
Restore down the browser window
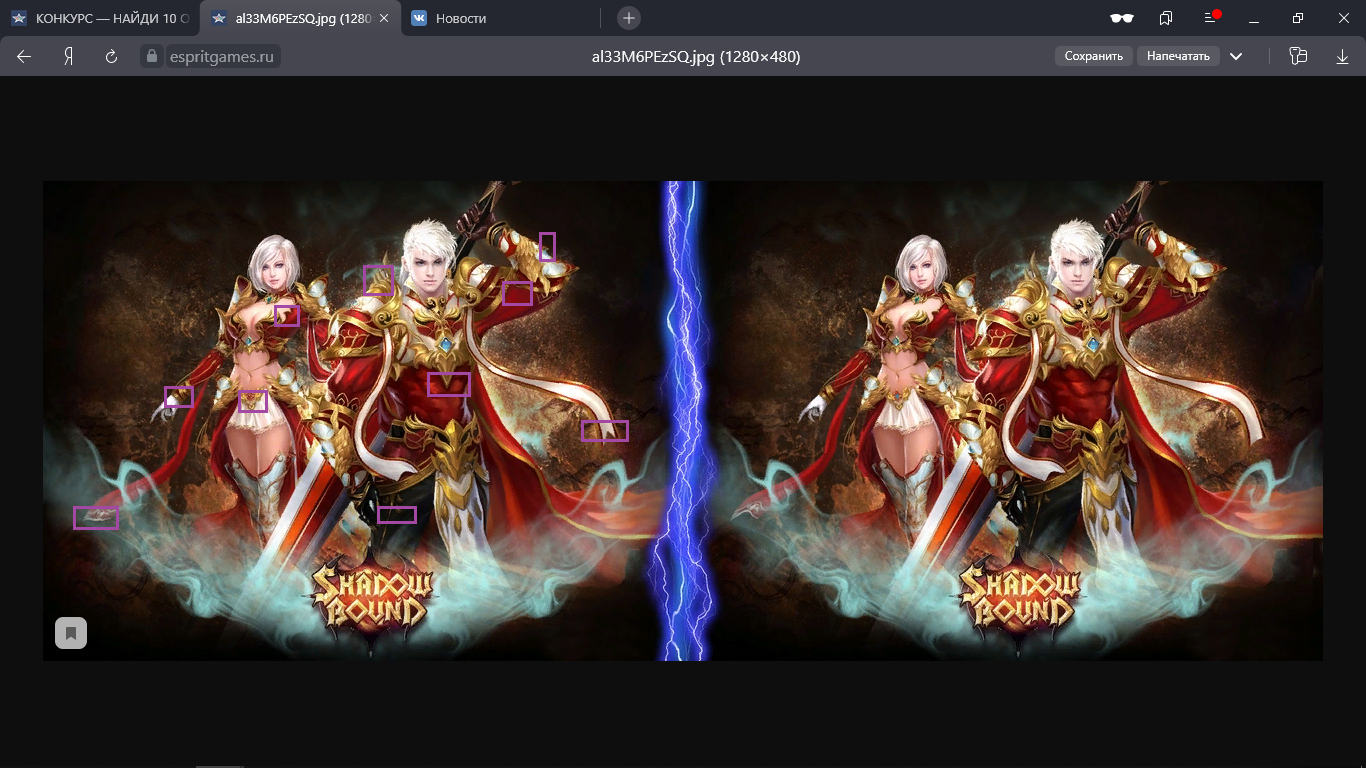(x=1298, y=18)
